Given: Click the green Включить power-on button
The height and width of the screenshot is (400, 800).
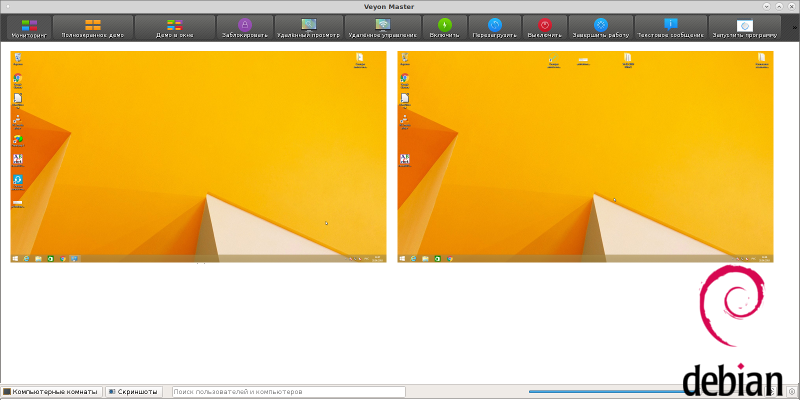Looking at the screenshot, I should tap(445, 28).
